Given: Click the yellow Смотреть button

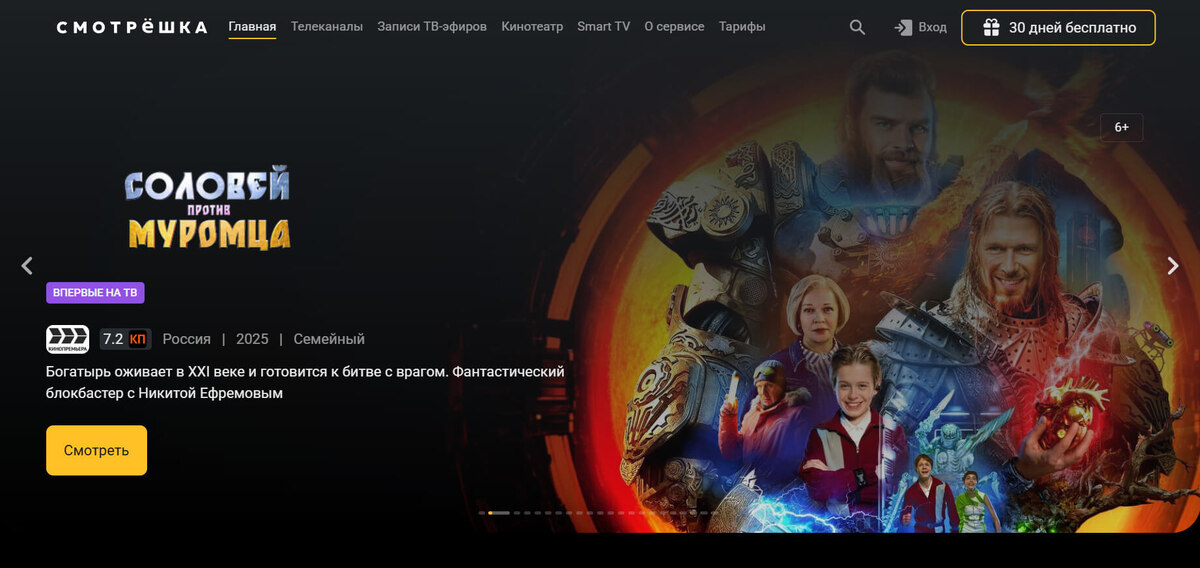Looking at the screenshot, I should point(96,450).
